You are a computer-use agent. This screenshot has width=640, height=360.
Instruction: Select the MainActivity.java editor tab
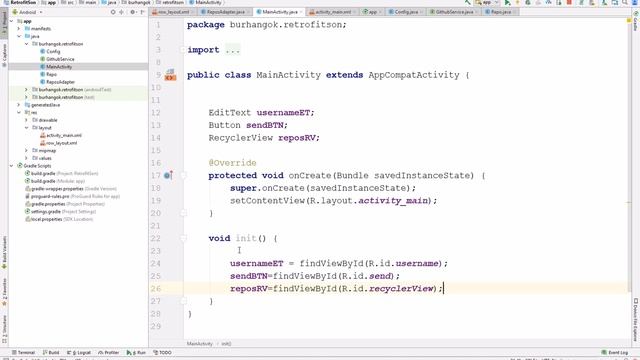(280, 12)
